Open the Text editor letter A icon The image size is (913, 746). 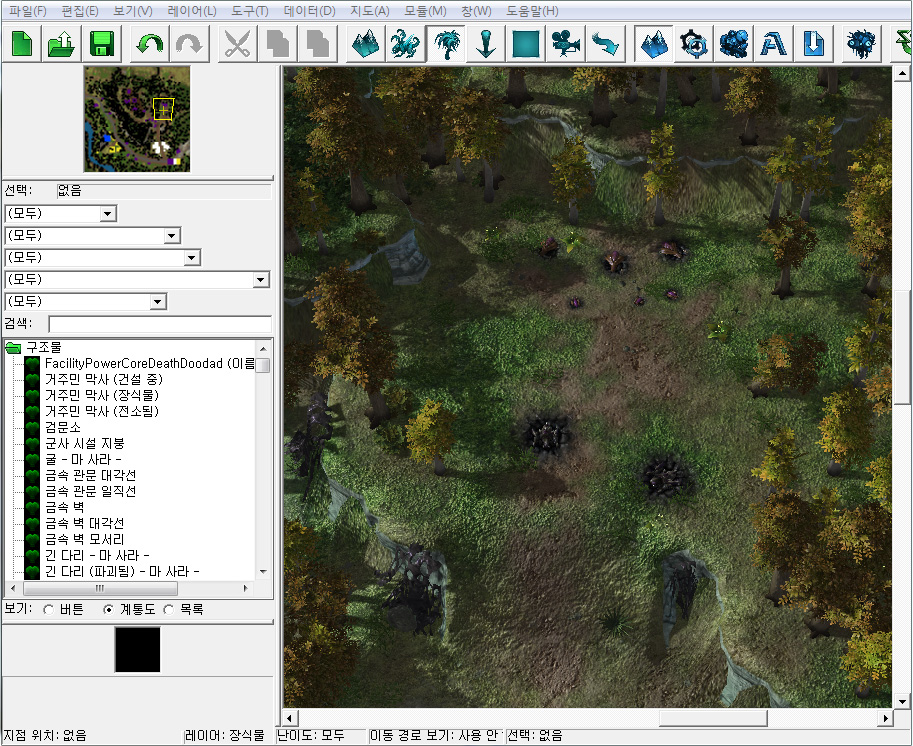click(773, 44)
